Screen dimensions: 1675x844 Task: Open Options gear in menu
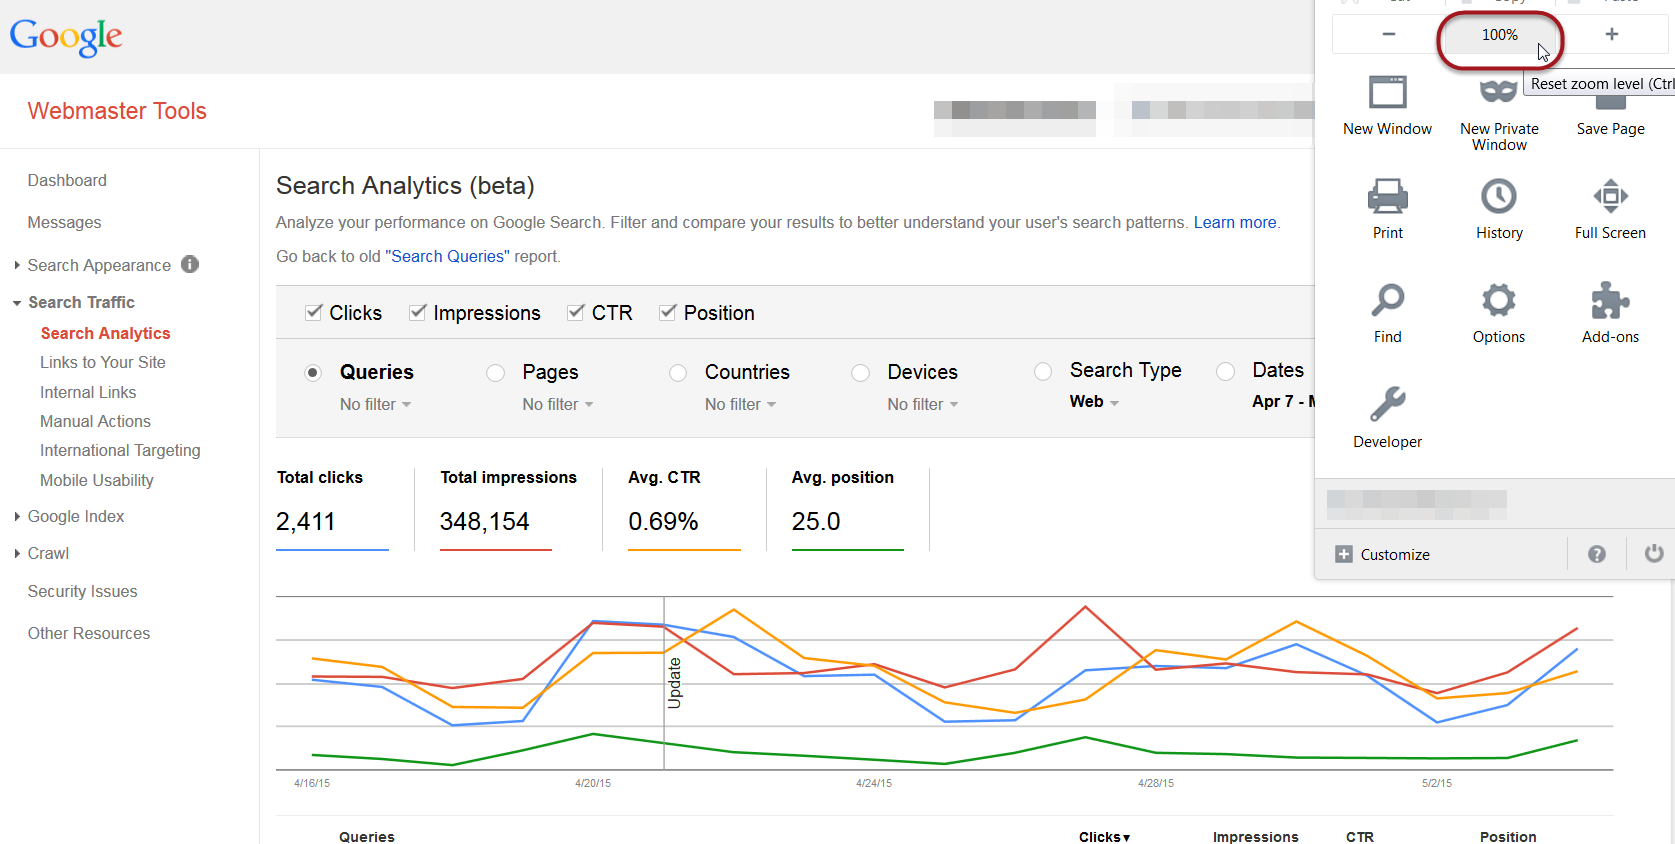pos(1498,300)
